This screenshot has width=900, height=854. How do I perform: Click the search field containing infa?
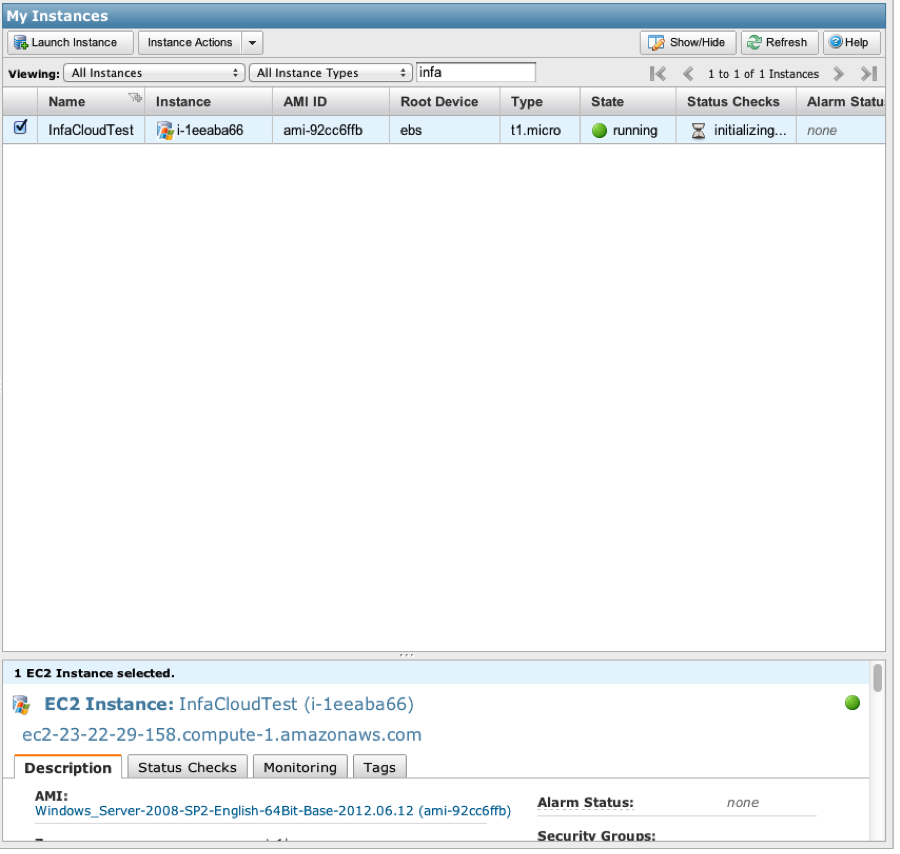click(476, 72)
